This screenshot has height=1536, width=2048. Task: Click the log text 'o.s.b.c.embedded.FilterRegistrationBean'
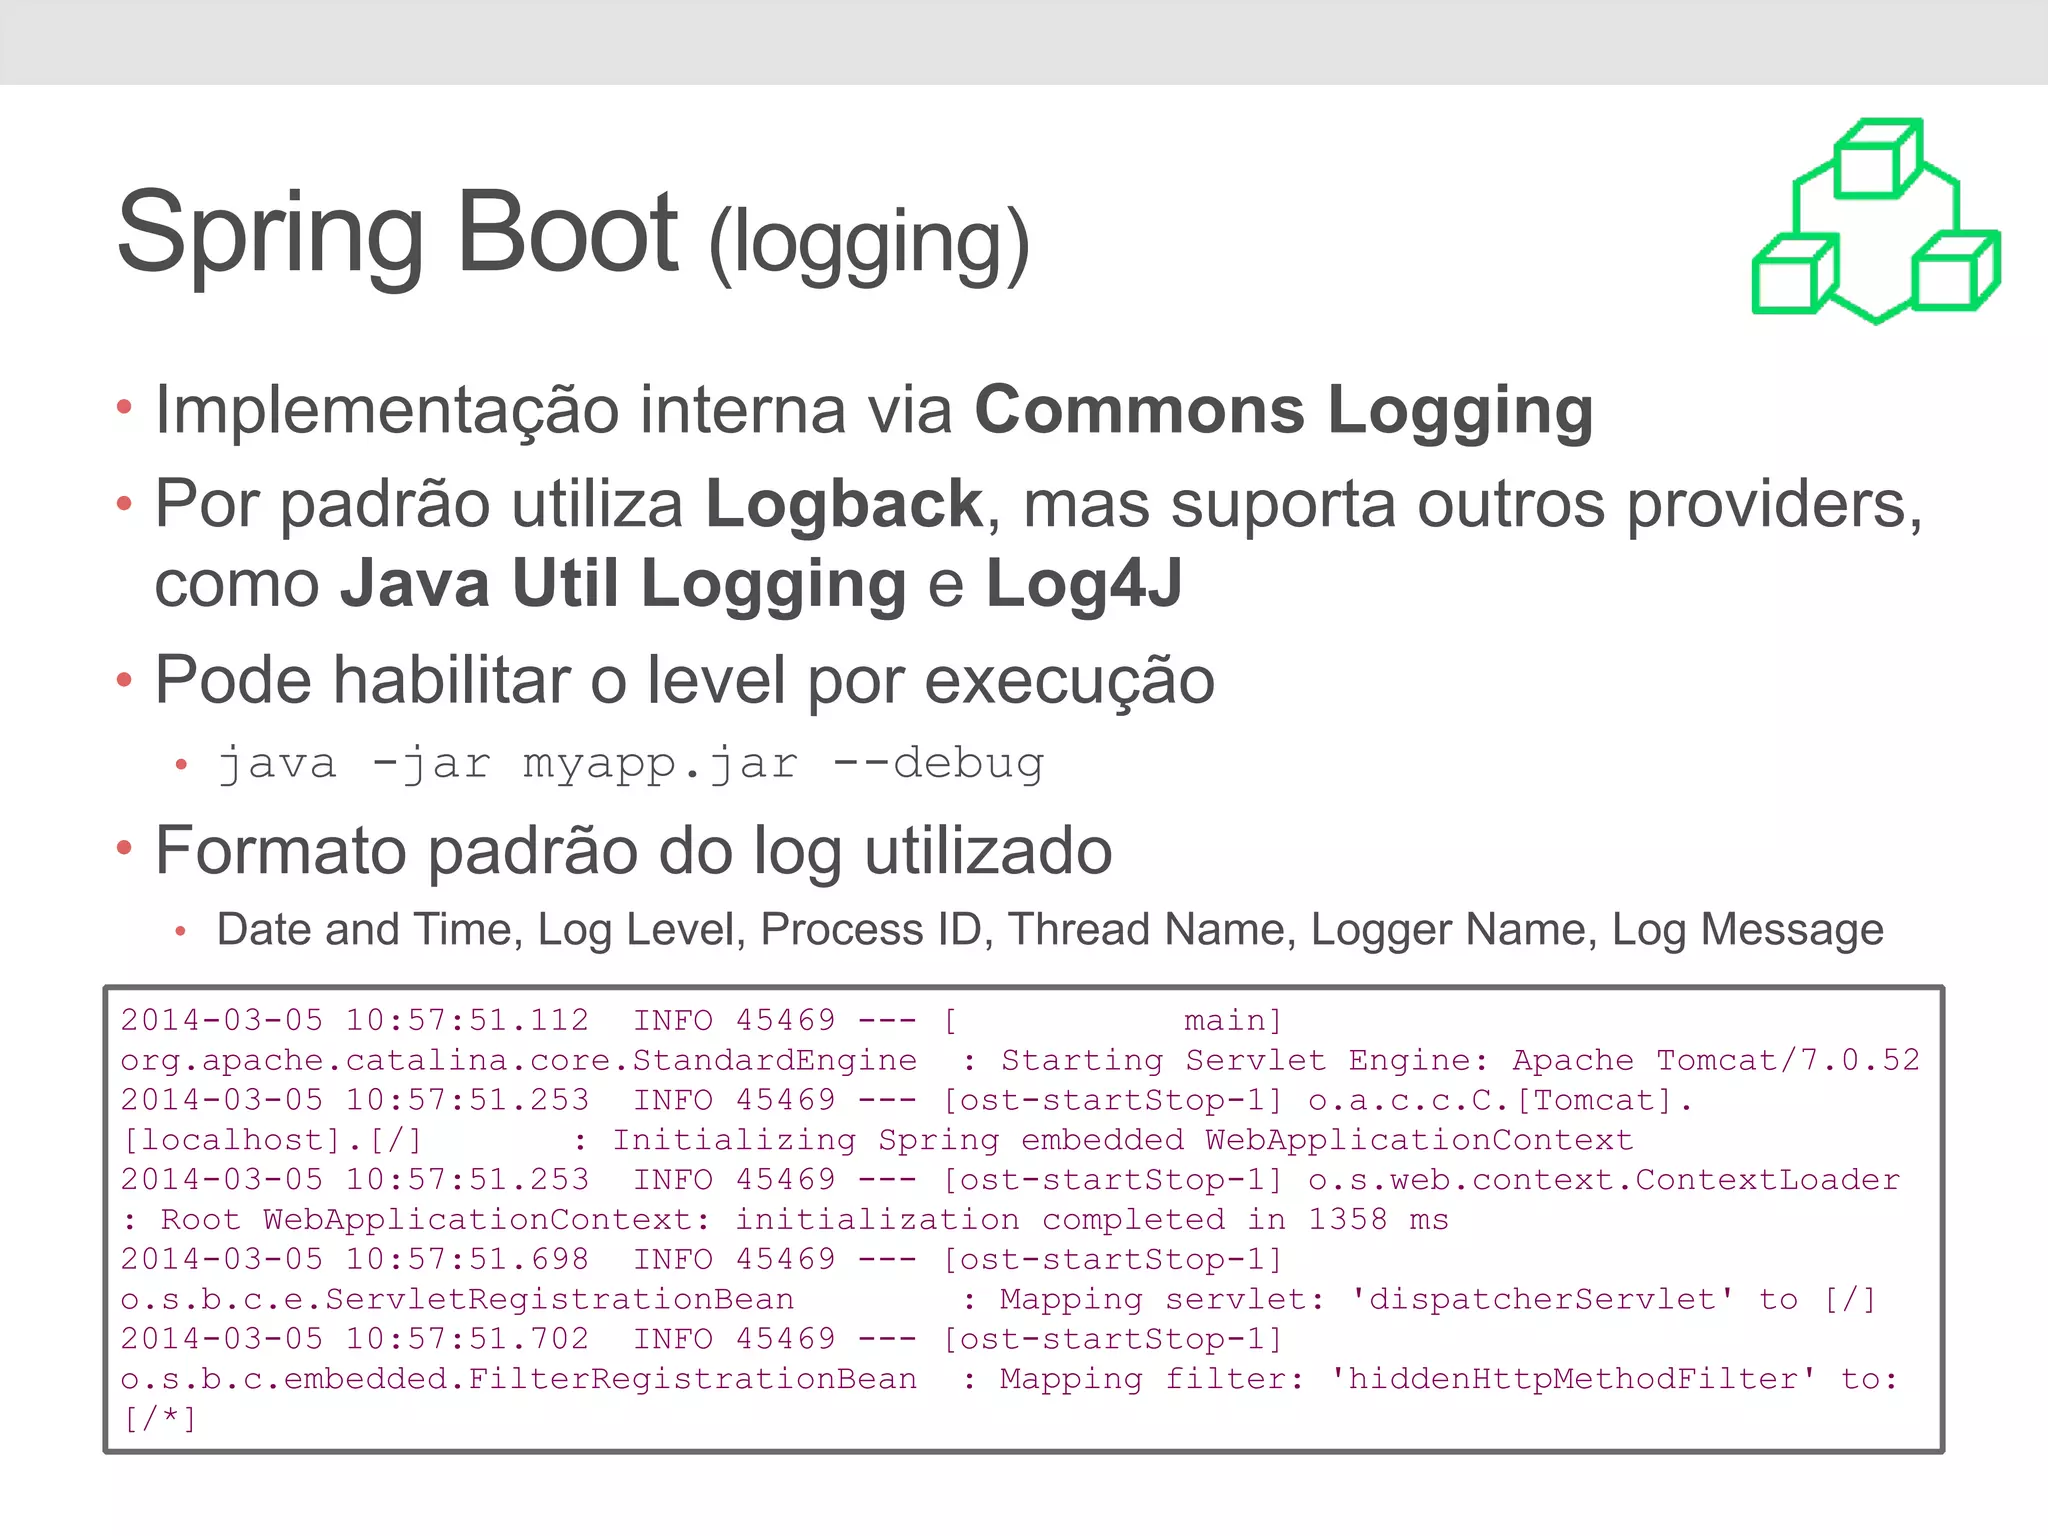[x=519, y=1379]
